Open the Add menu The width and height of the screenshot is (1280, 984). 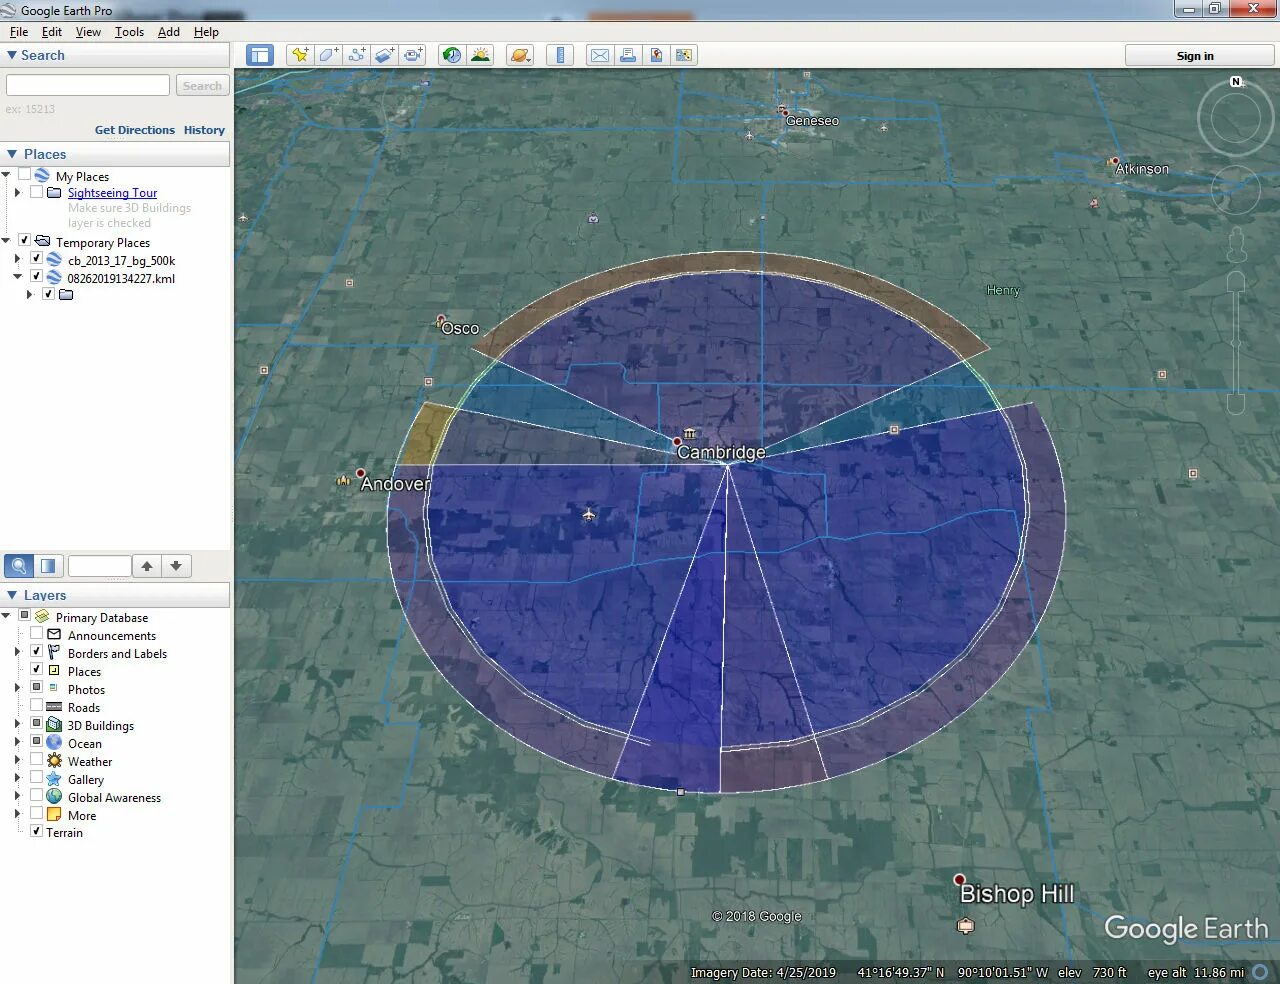tap(169, 32)
